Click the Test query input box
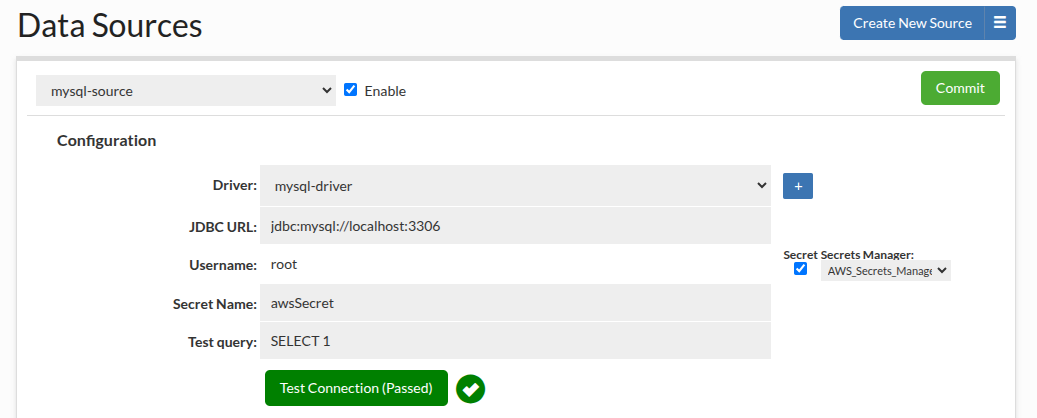Screen dimensions: 1037x418 pos(515,341)
